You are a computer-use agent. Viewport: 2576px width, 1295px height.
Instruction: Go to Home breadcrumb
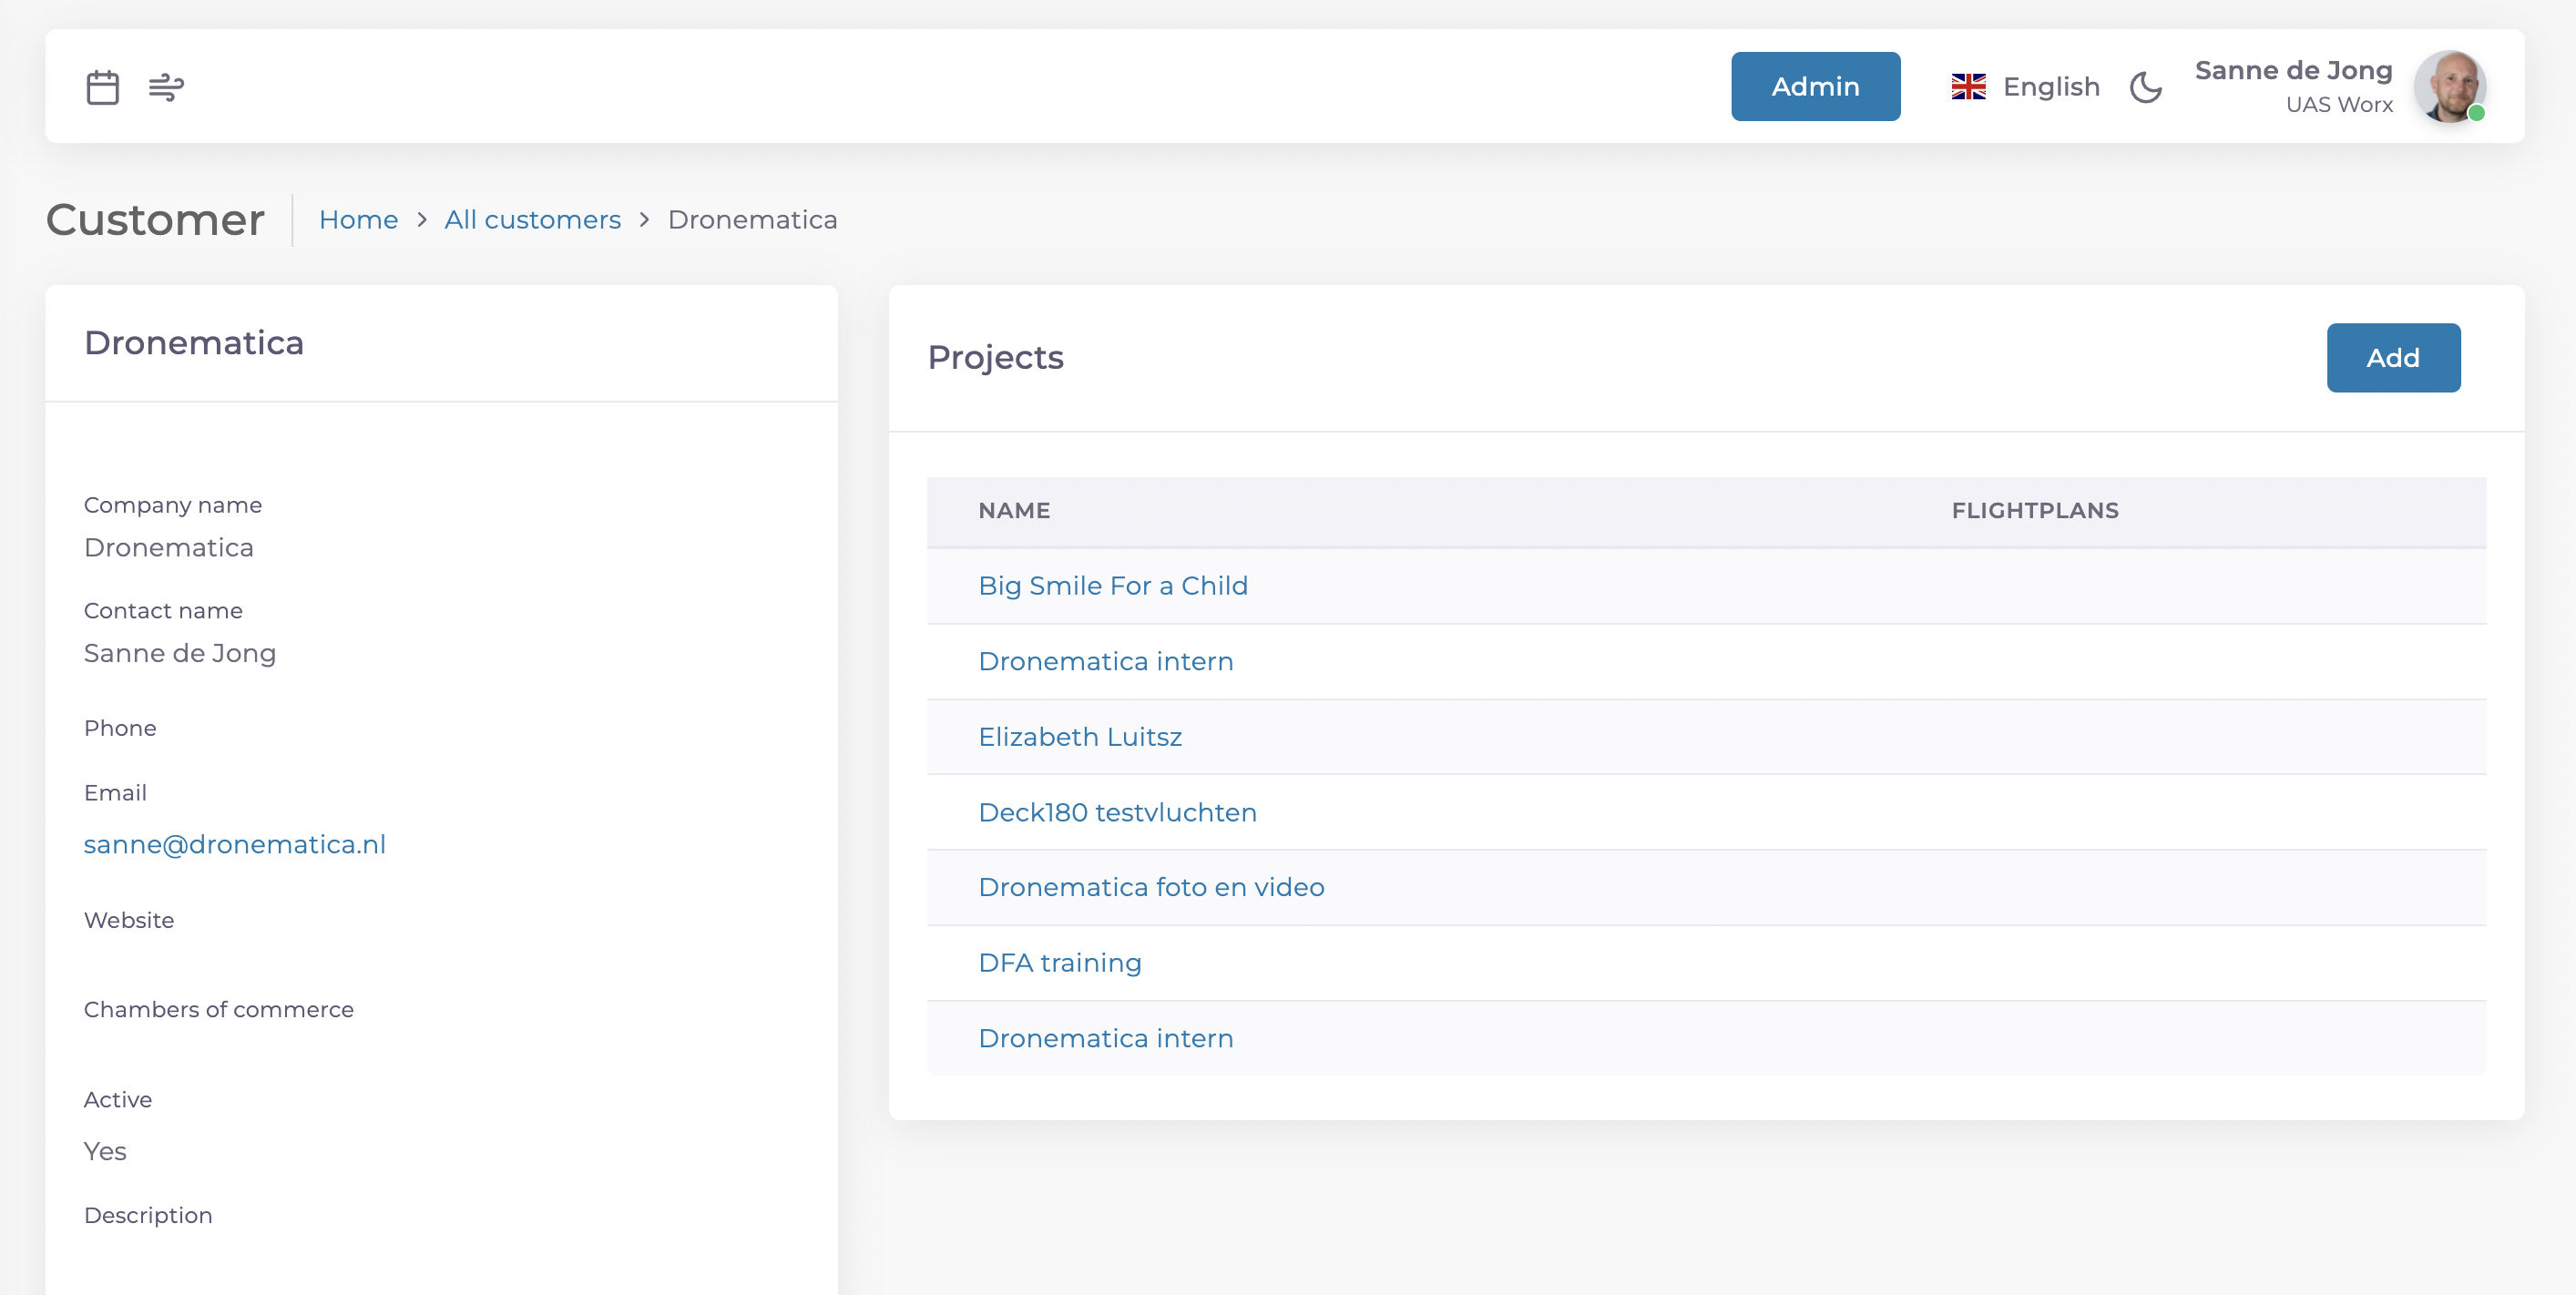click(x=358, y=220)
